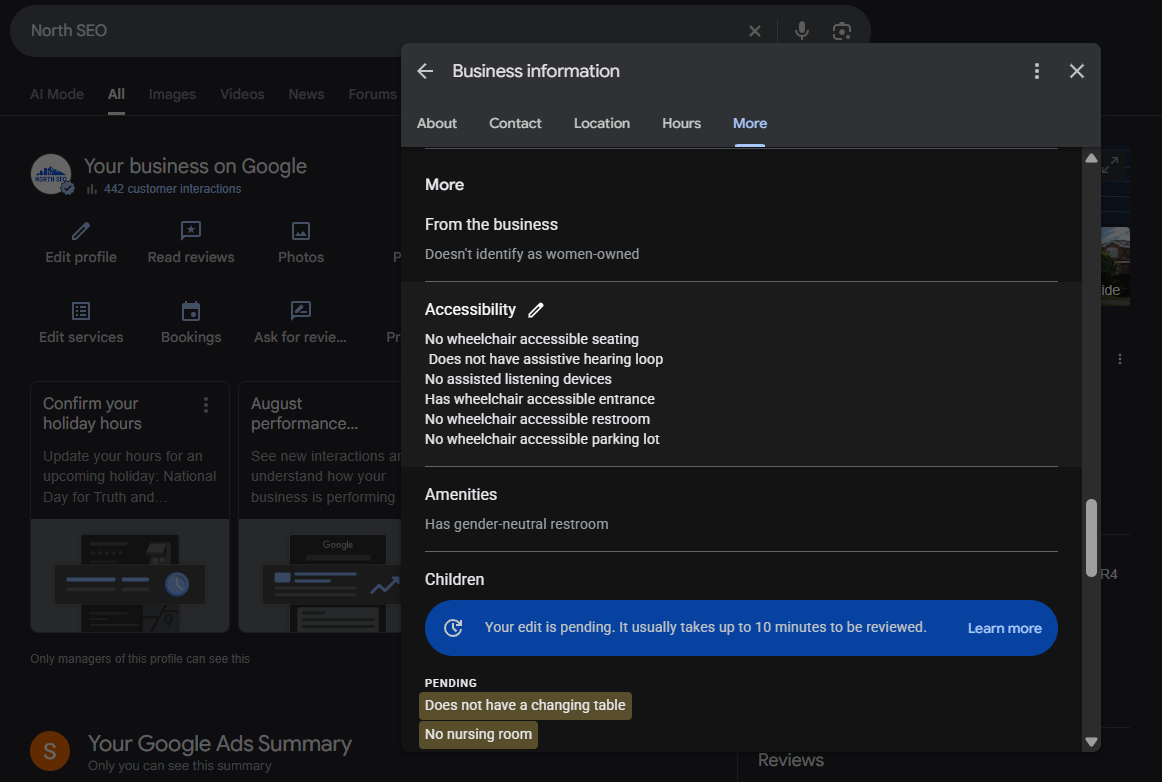Select the All search tab
The image size is (1162, 782).
[116, 94]
